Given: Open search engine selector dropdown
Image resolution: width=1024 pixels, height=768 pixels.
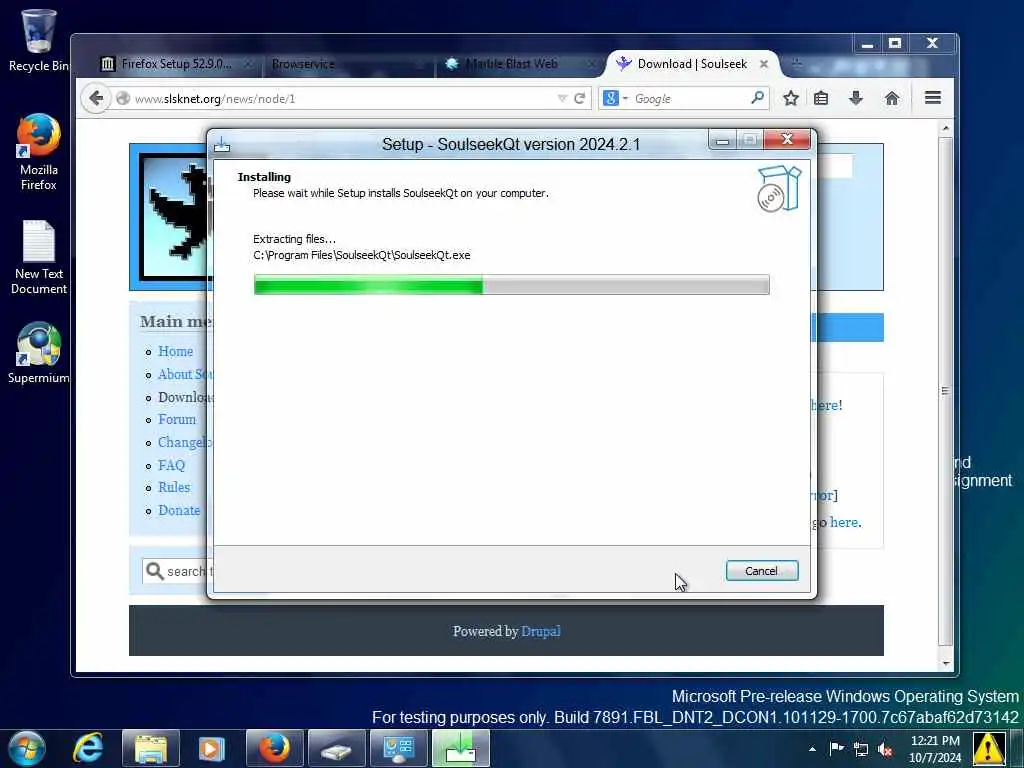Looking at the screenshot, I should coord(615,99).
